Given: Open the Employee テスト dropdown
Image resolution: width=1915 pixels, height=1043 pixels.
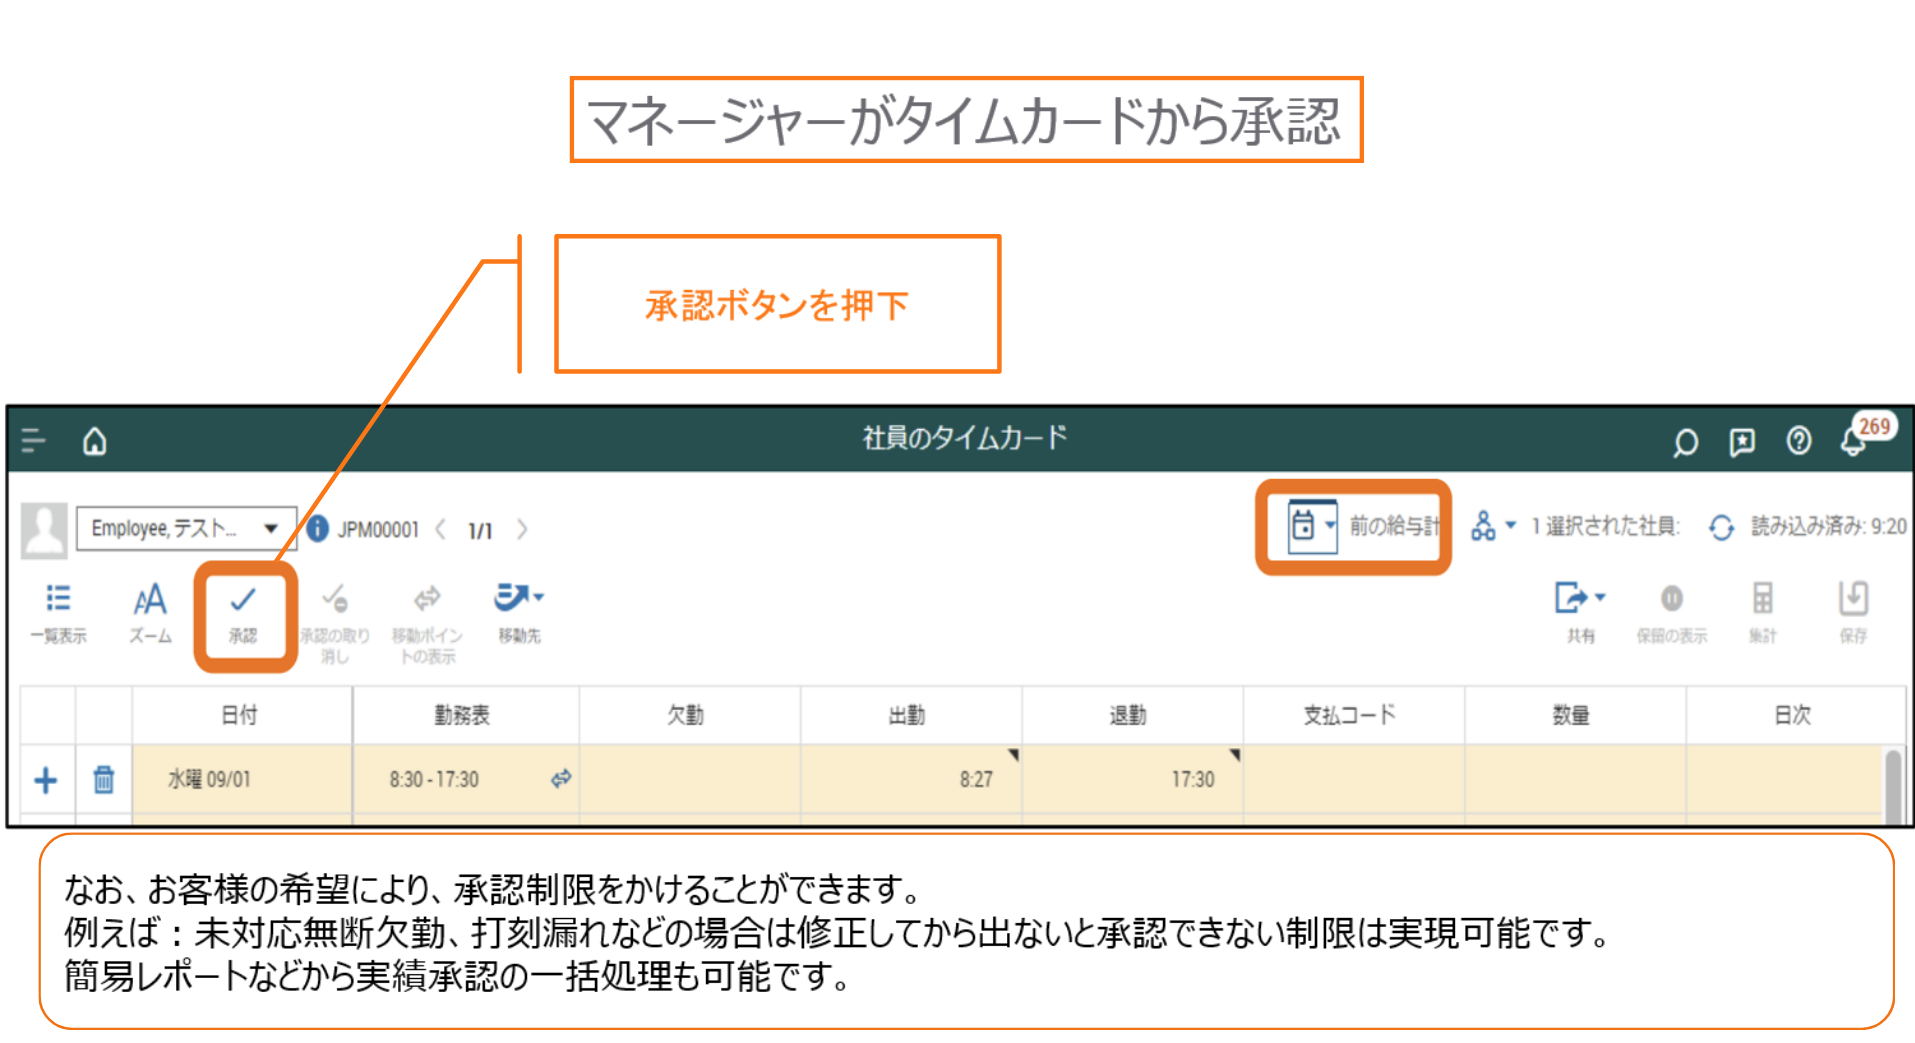Looking at the screenshot, I should (x=186, y=528).
